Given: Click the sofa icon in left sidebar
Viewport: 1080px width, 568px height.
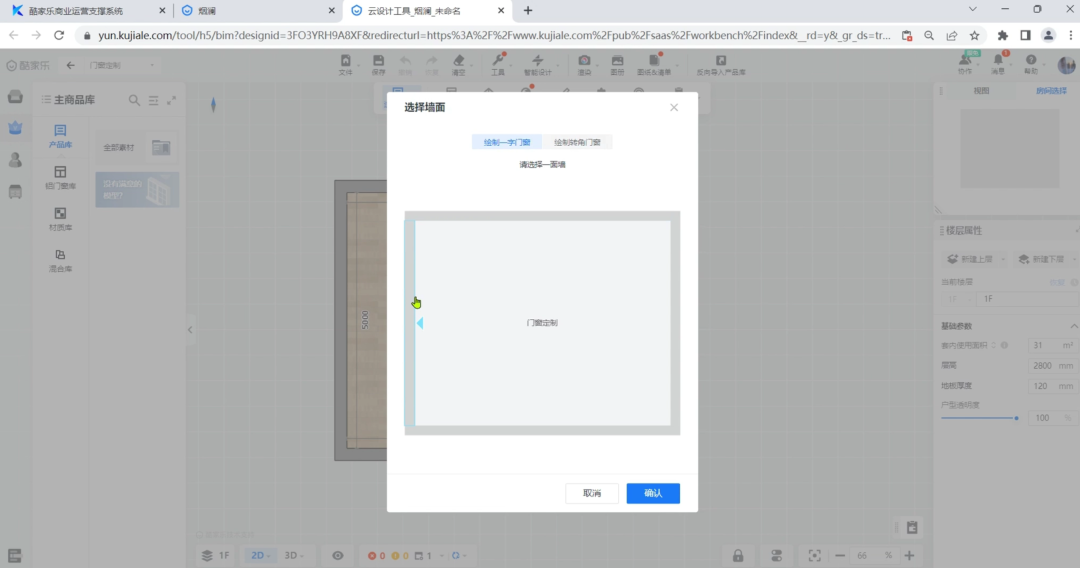Looking at the screenshot, I should pos(15,97).
